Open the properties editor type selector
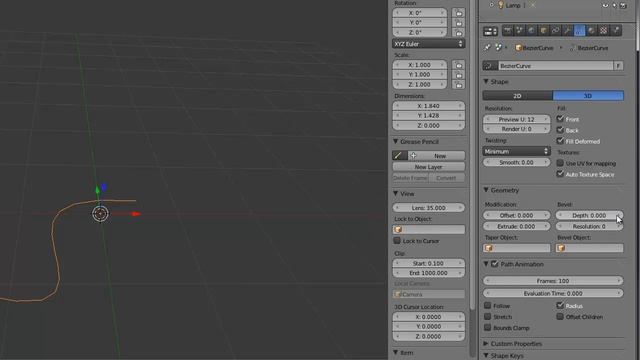This screenshot has width=640, height=360. [490, 31]
